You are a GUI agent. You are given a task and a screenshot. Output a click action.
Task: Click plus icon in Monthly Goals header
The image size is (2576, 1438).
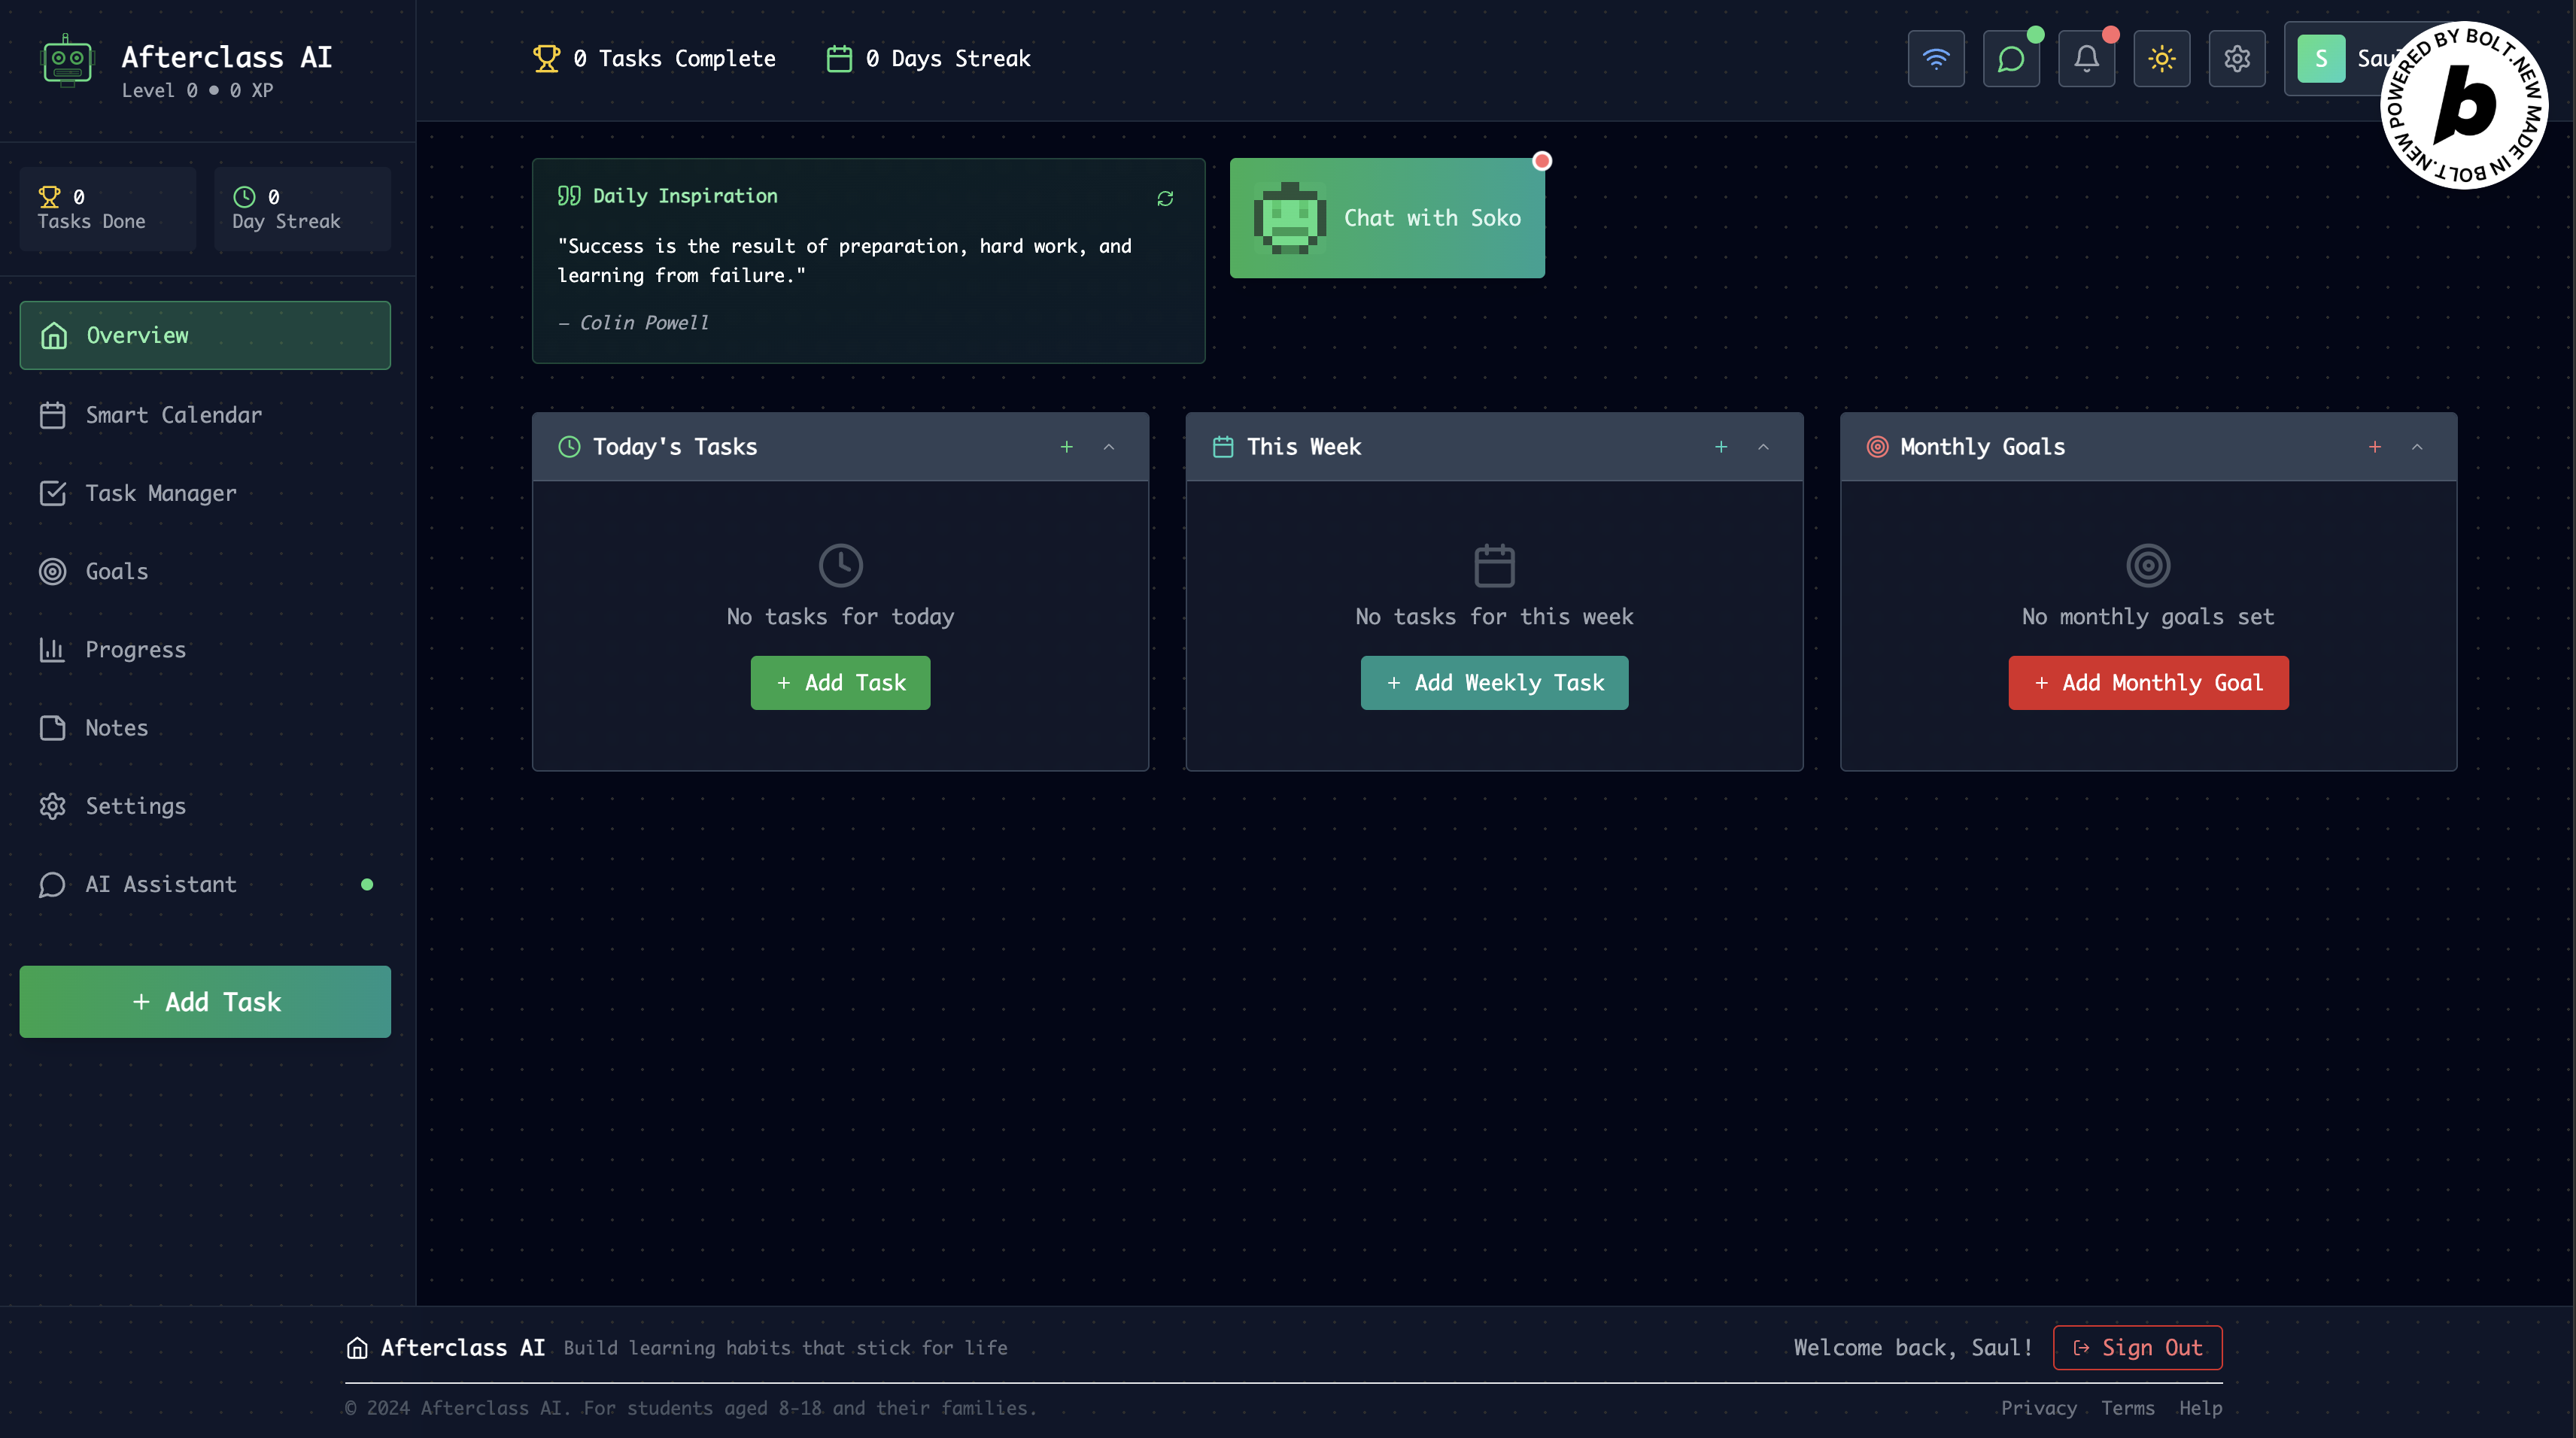pos(2375,447)
